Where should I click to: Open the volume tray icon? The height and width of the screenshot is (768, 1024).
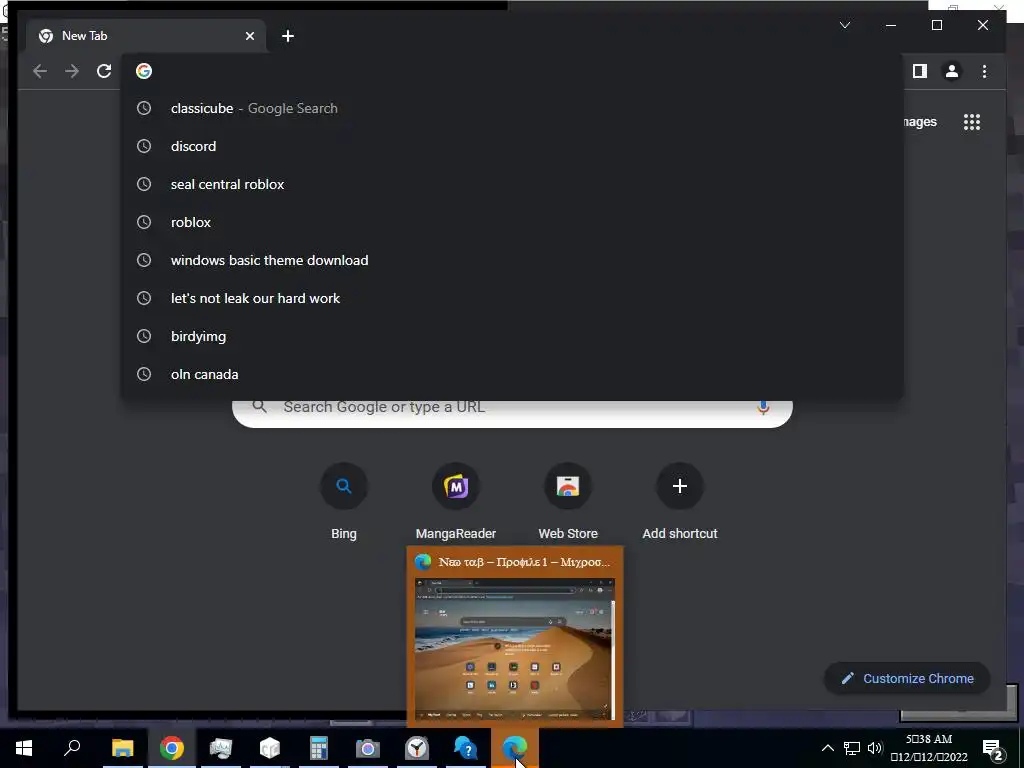coord(875,748)
